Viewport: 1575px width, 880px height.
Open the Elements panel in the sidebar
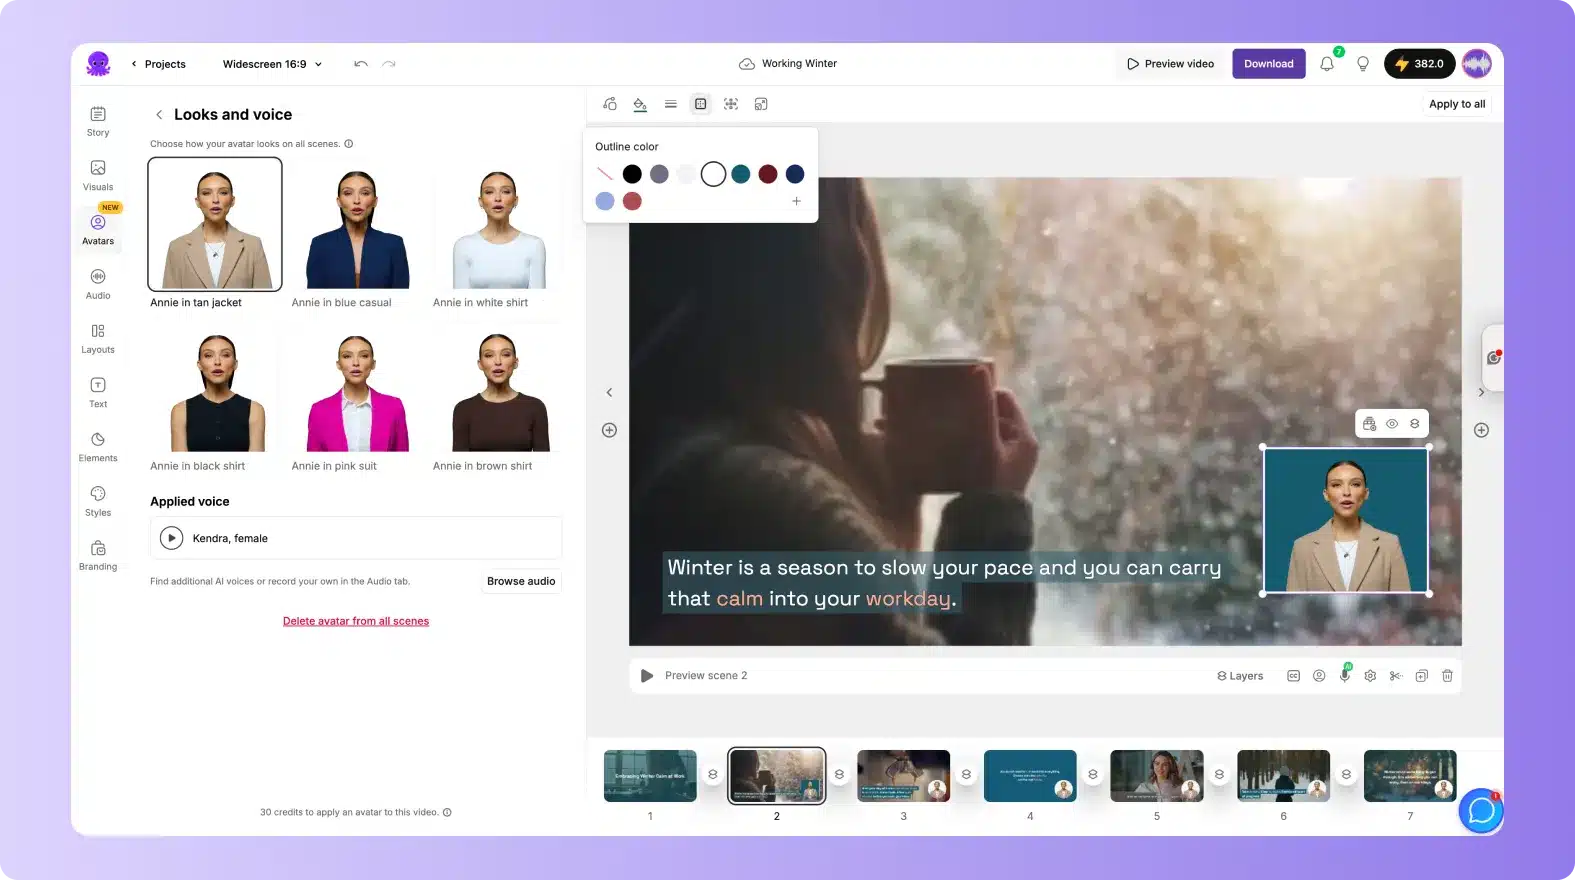[x=98, y=447]
